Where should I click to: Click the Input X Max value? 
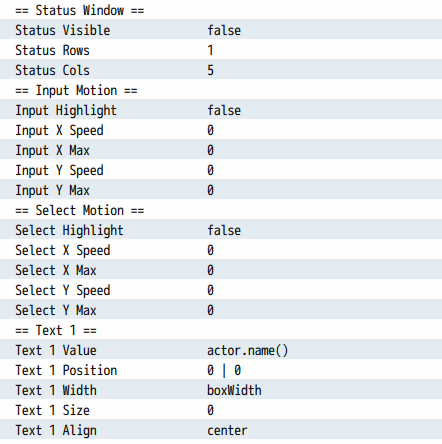click(x=210, y=150)
